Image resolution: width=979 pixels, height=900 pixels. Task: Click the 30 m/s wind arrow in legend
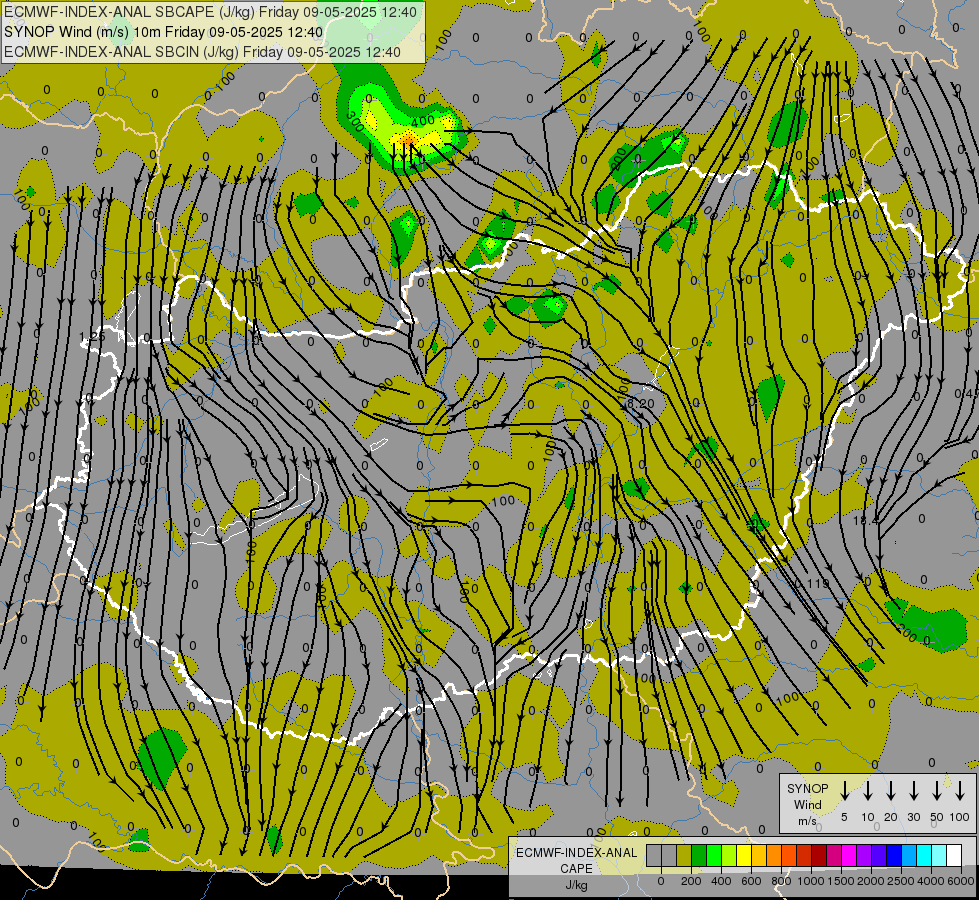914,791
